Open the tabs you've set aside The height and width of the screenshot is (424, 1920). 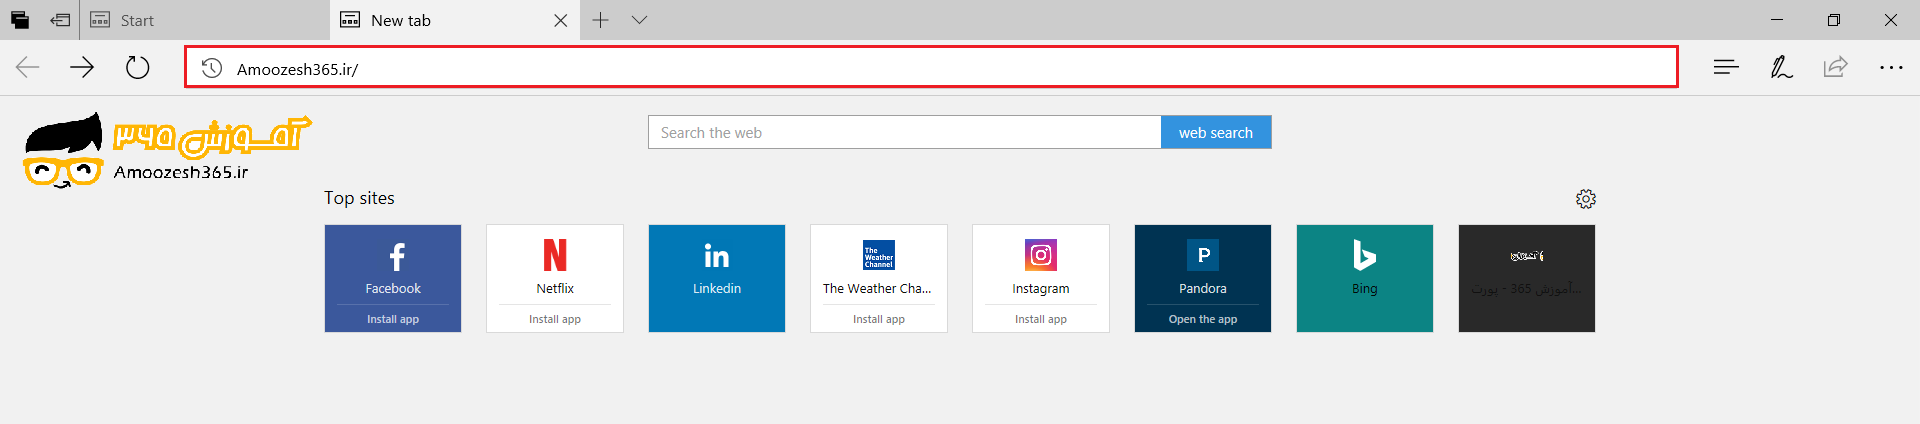point(20,20)
